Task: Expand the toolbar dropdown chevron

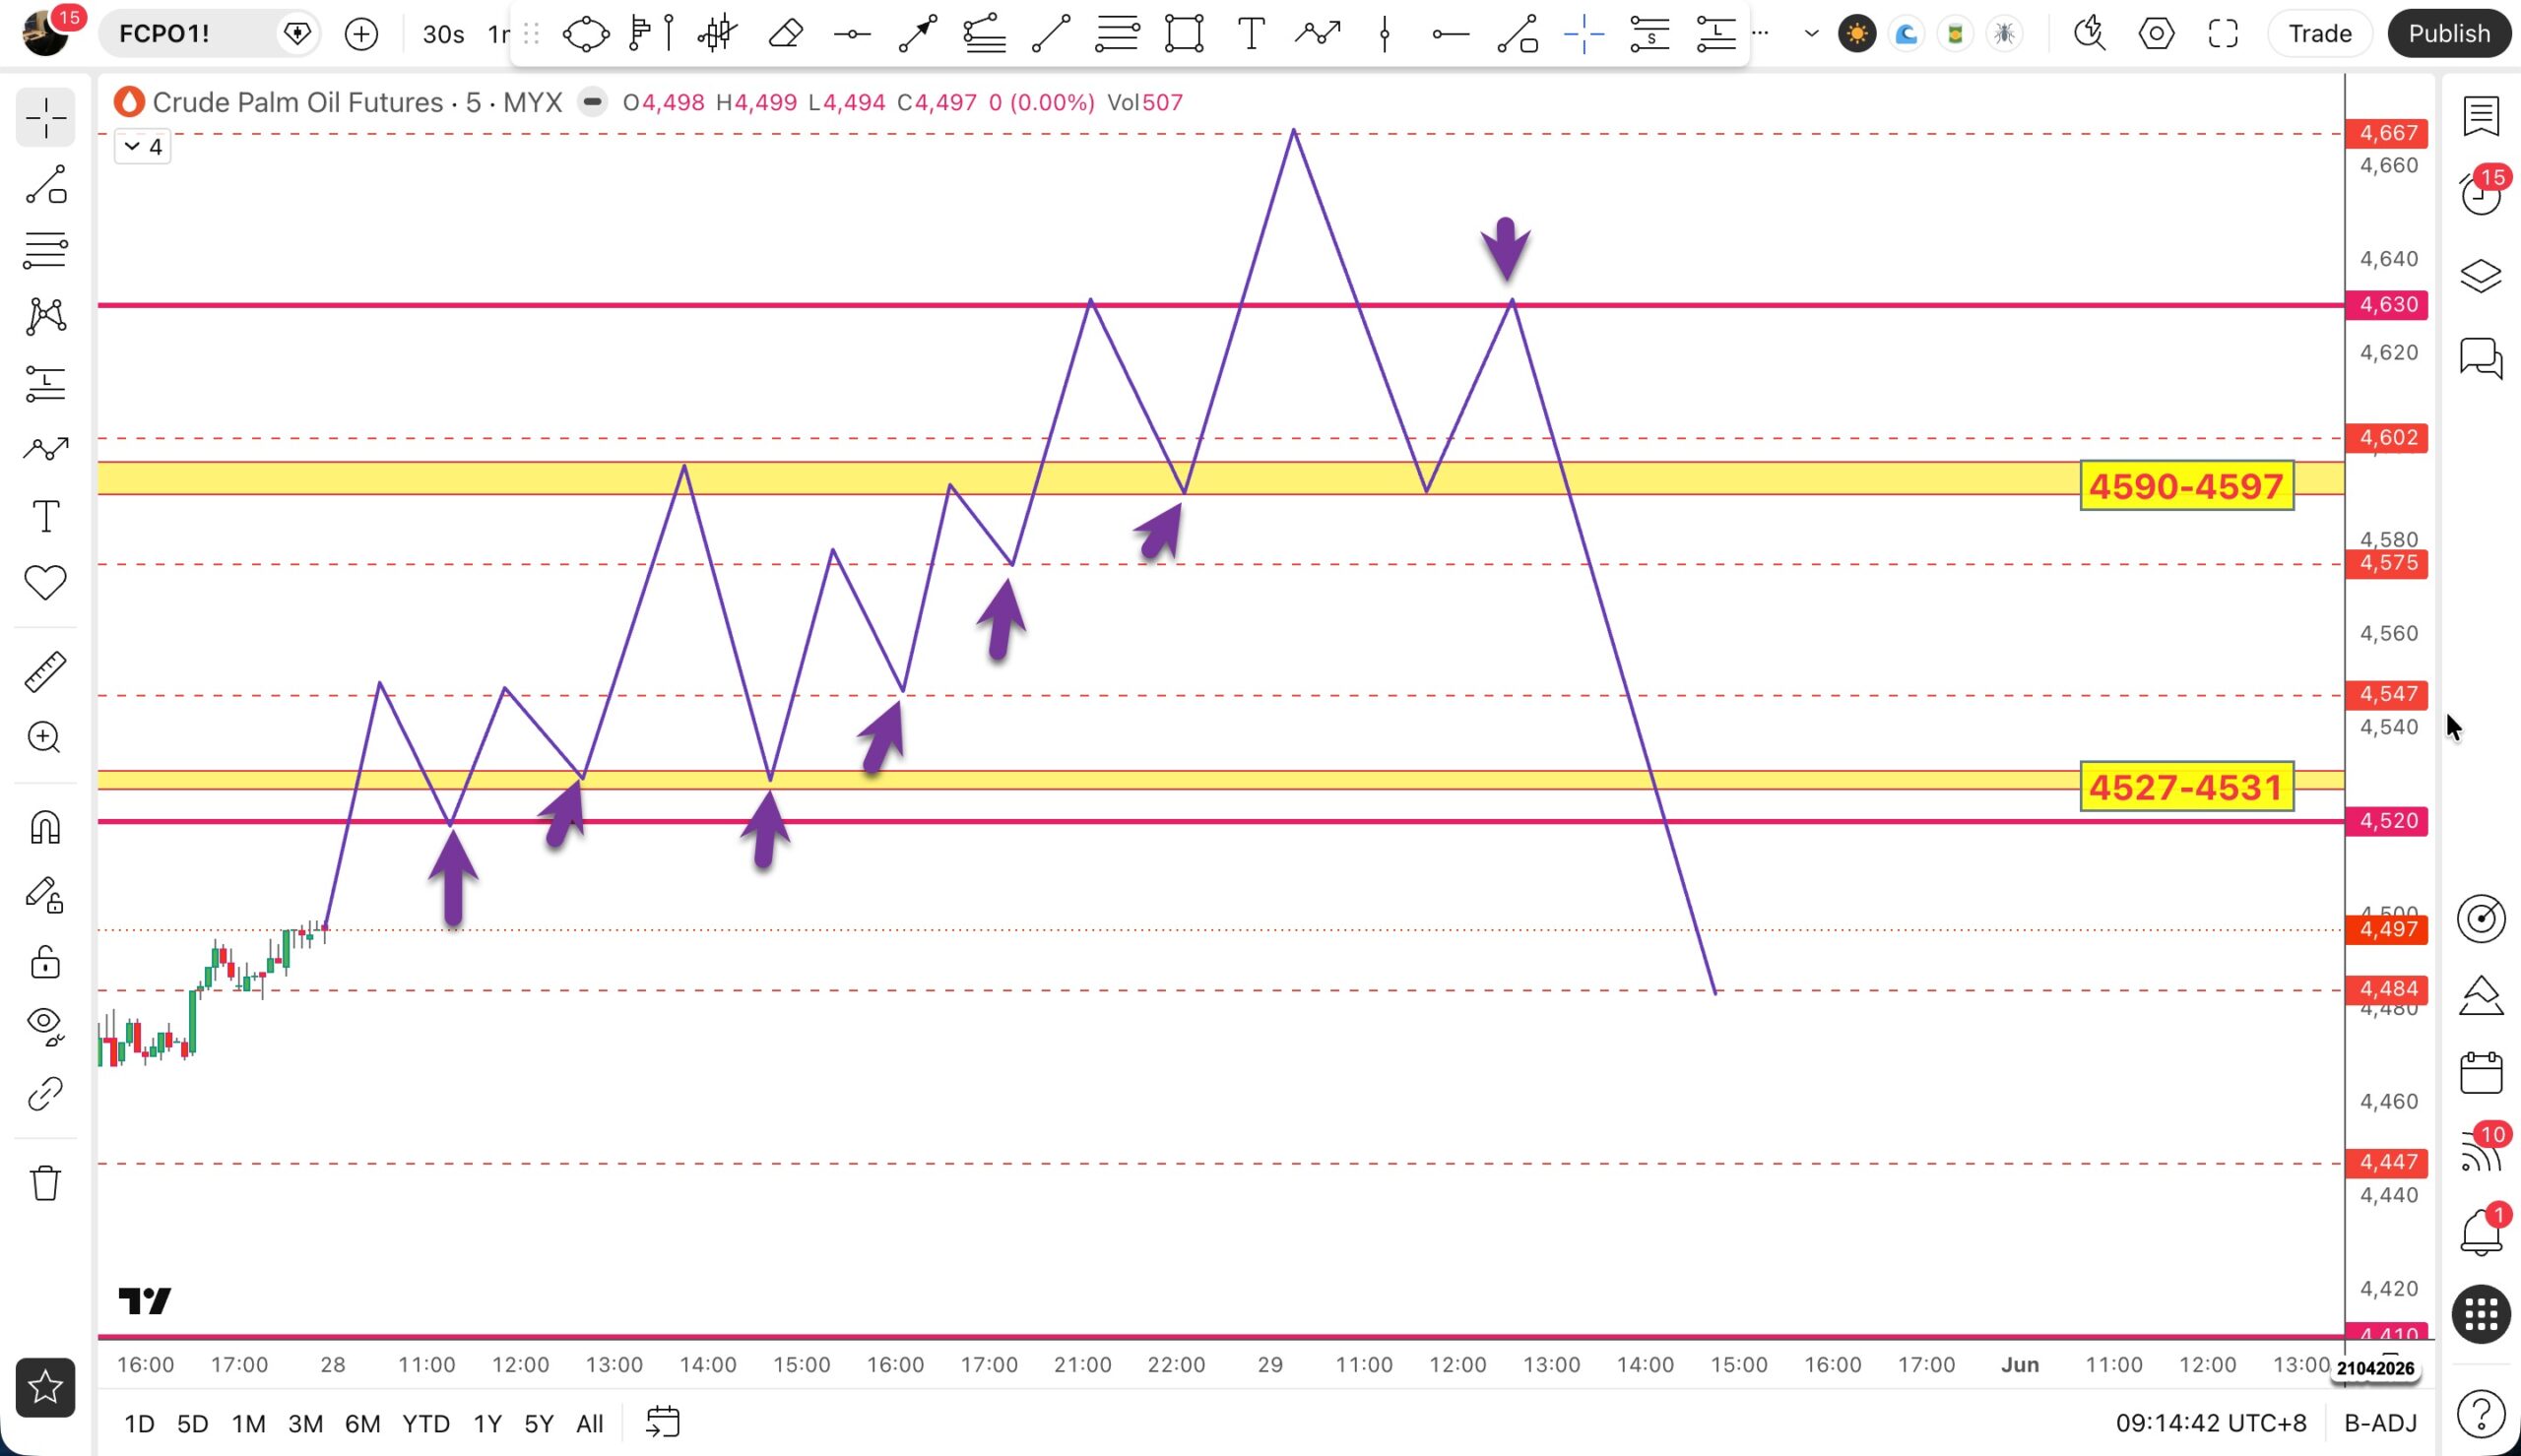Action: tap(1811, 34)
